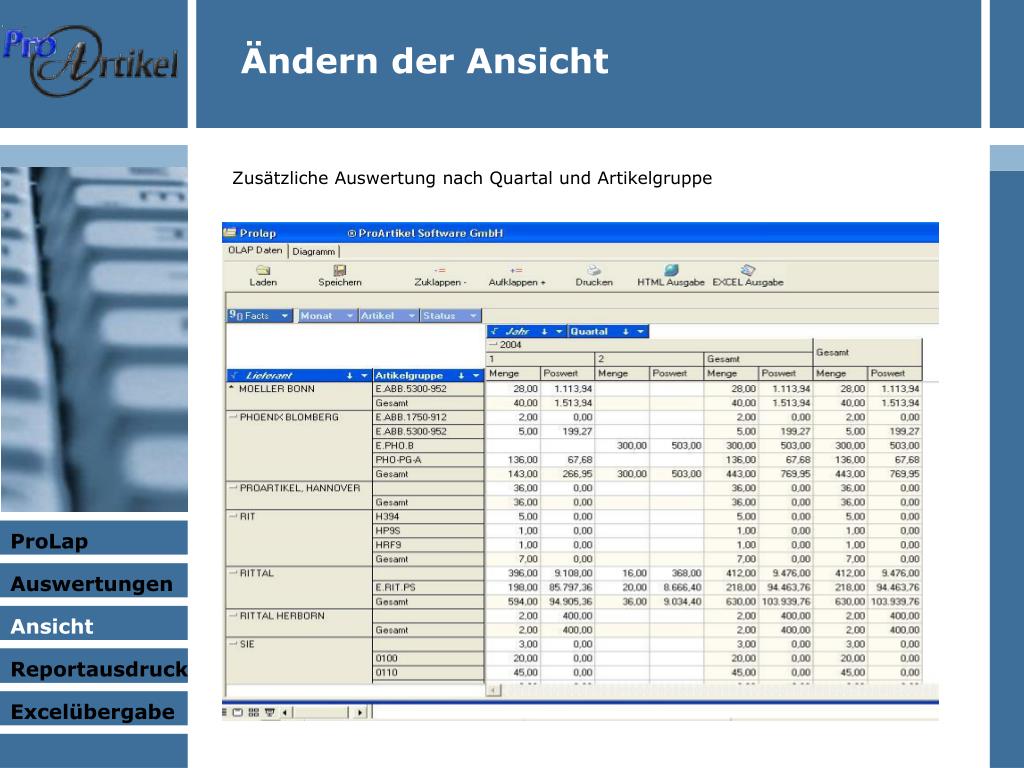Click the slideshow screen icon at bottom
The height and width of the screenshot is (768, 1024).
coord(270,712)
